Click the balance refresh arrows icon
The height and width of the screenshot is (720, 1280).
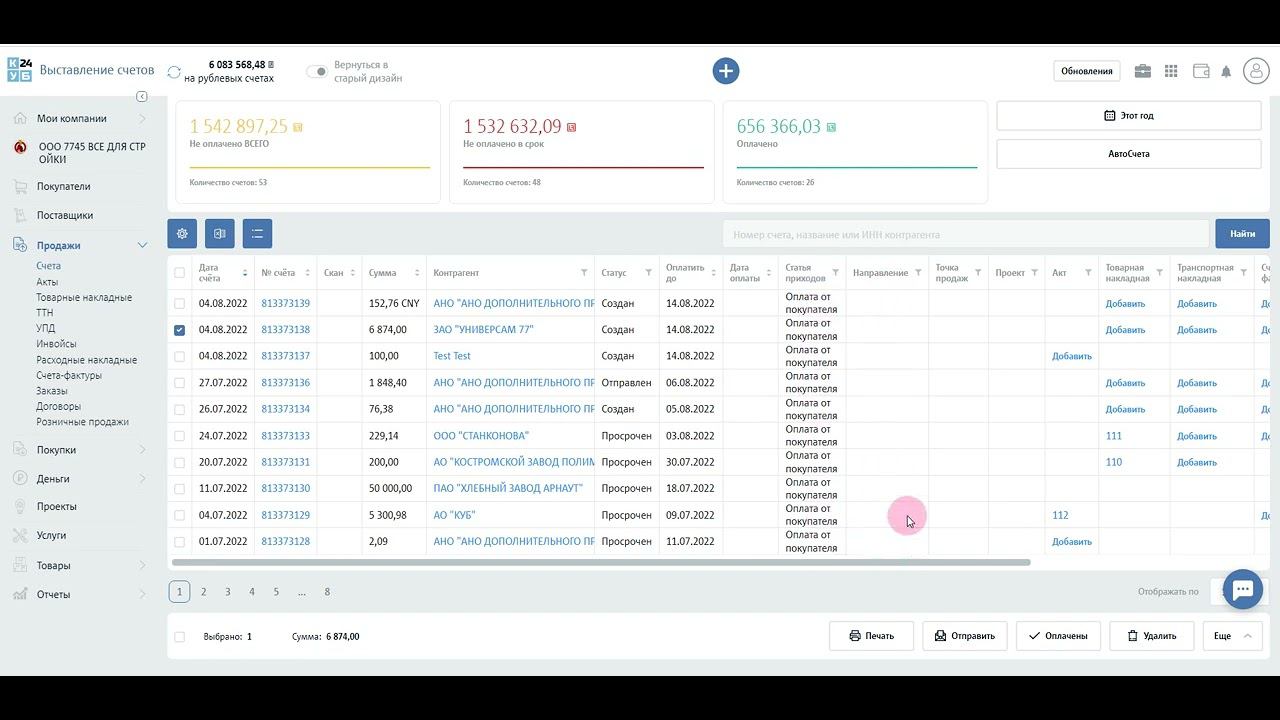(x=174, y=72)
